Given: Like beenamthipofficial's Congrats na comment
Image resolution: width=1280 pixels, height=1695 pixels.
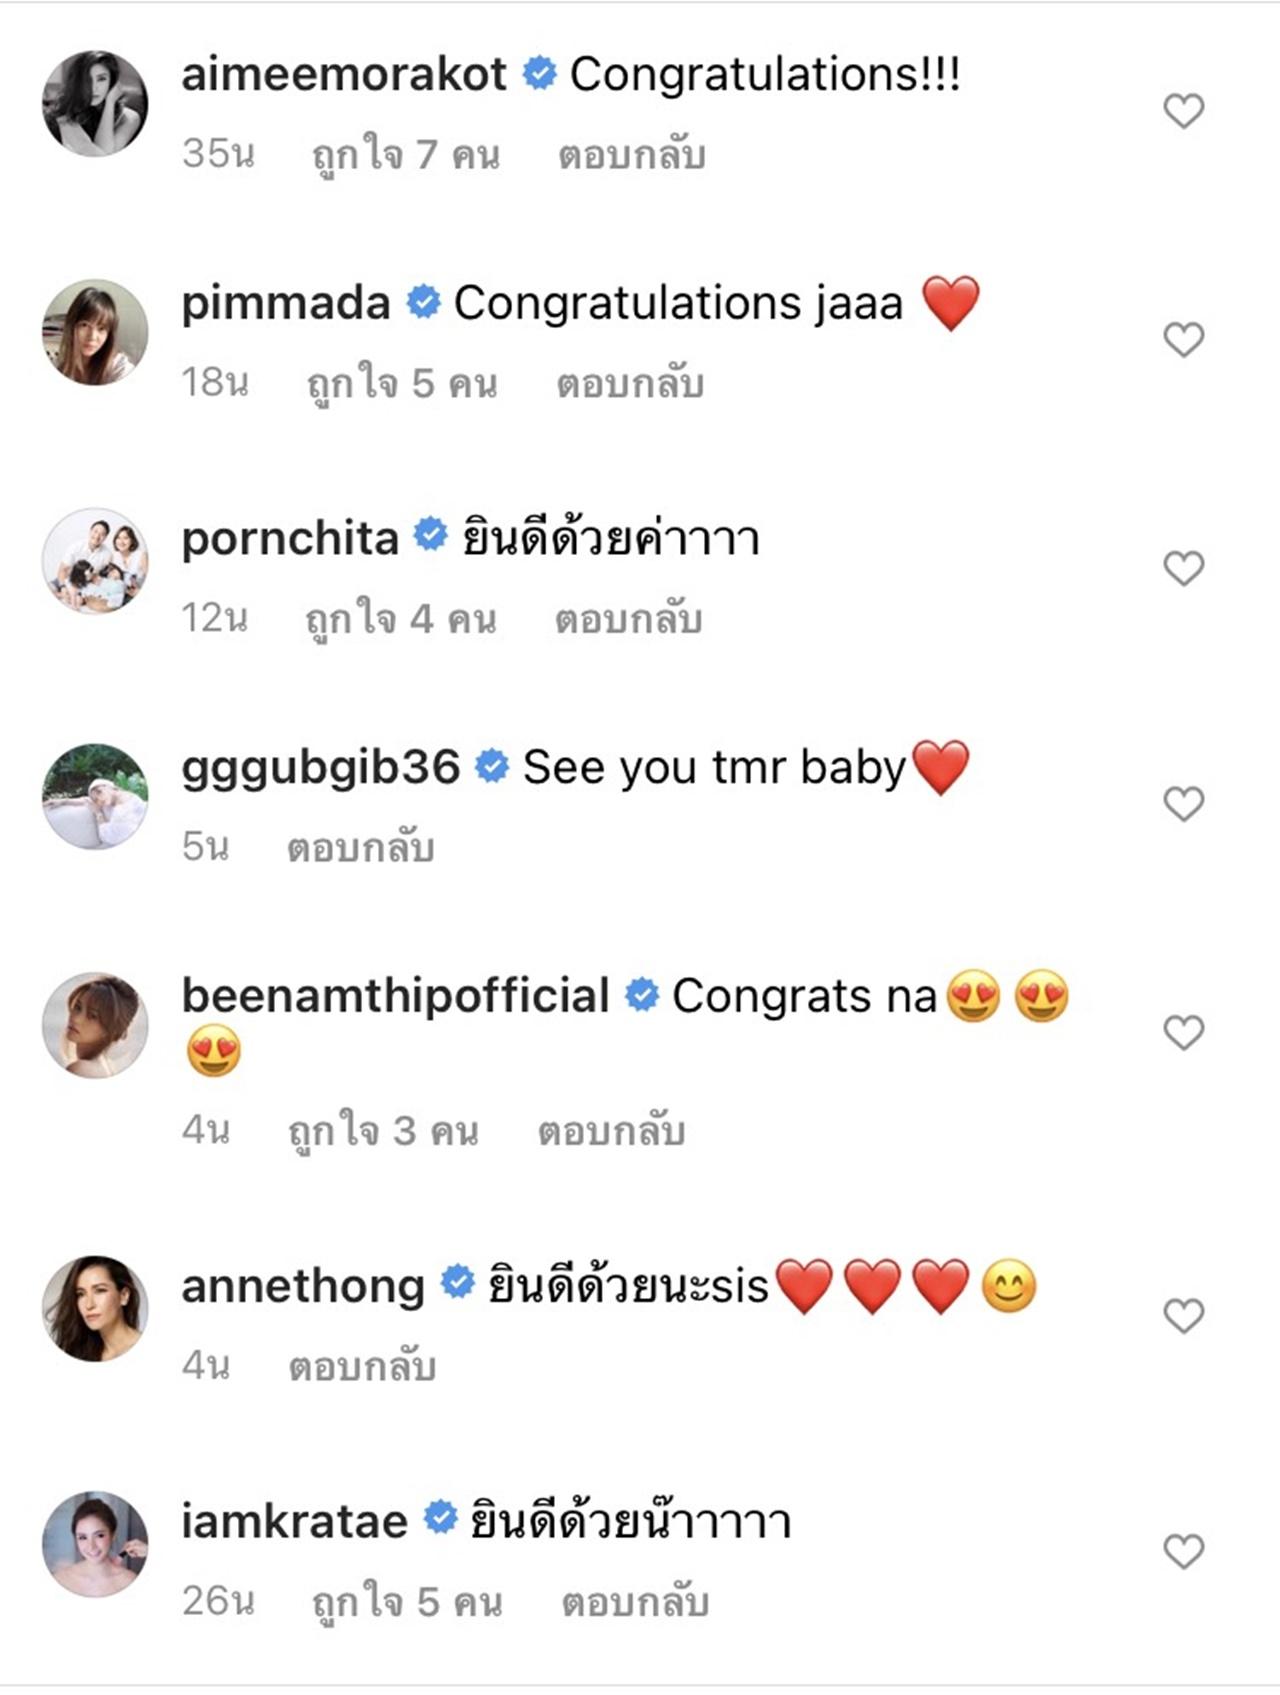Looking at the screenshot, I should 1183,1032.
